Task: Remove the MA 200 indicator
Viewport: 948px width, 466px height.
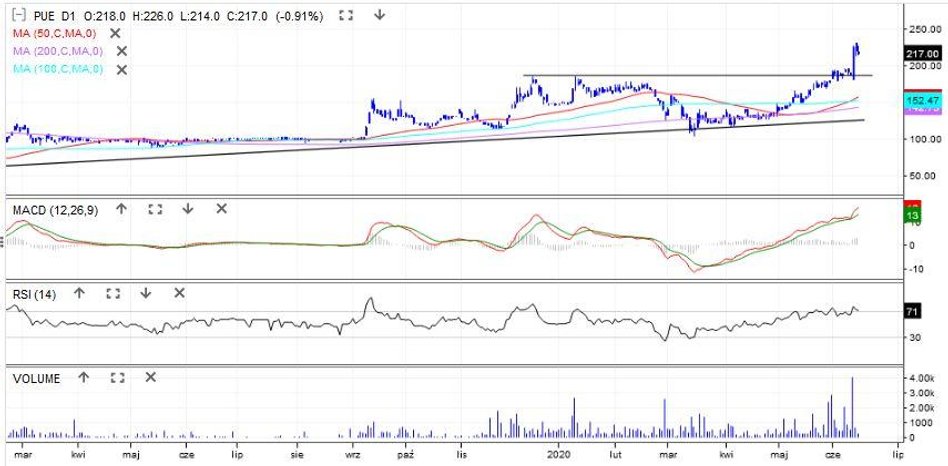Action: click(x=122, y=51)
